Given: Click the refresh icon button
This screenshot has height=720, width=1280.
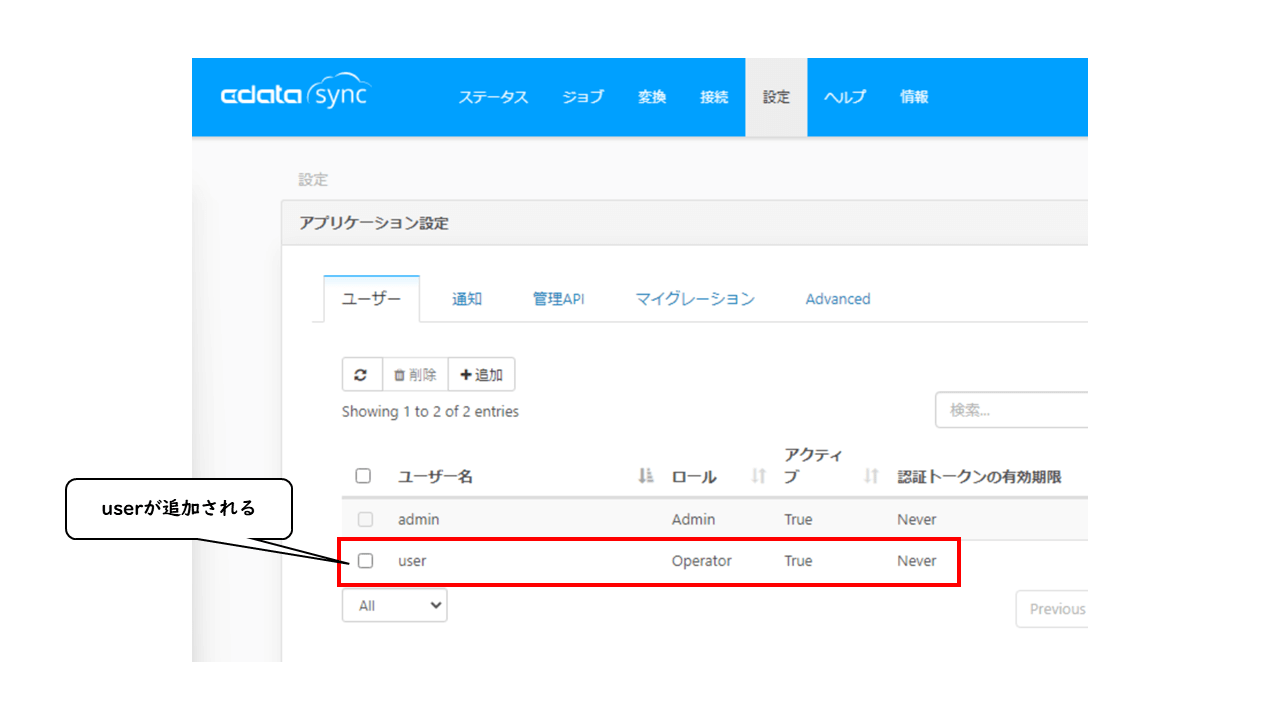Looking at the screenshot, I should [362, 375].
